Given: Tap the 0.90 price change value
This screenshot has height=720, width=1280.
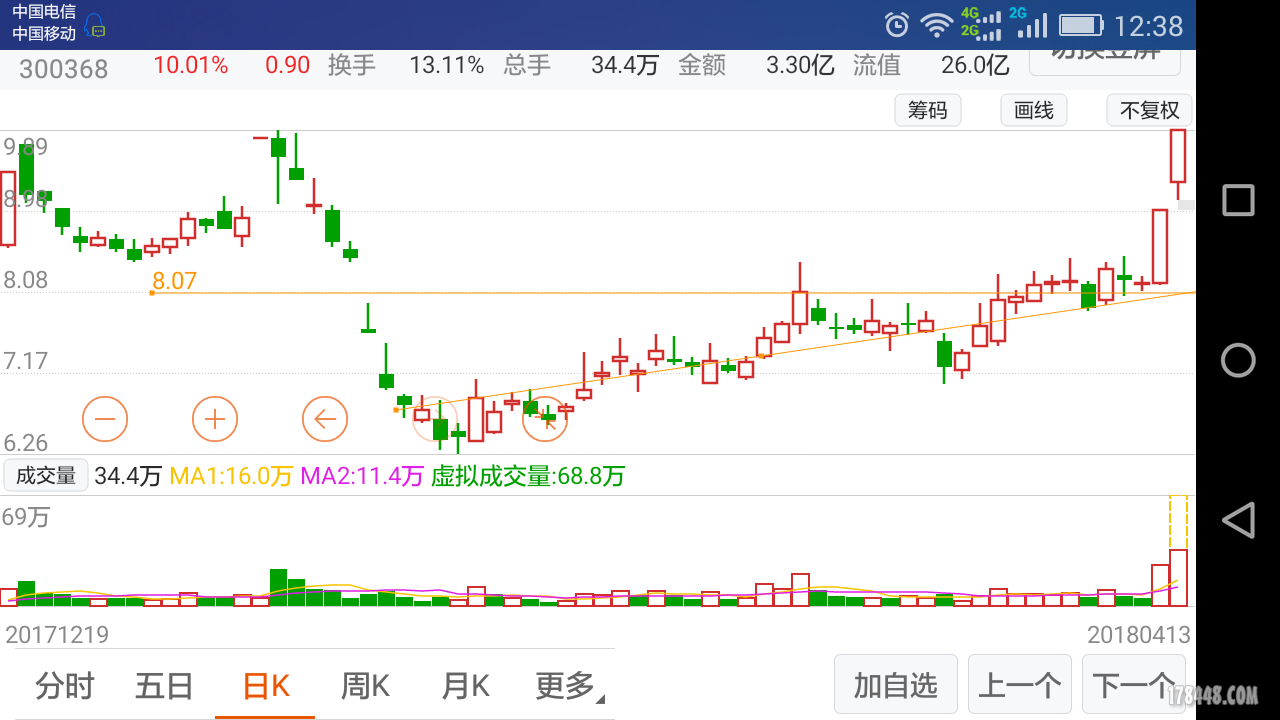Looking at the screenshot, I should 287,66.
